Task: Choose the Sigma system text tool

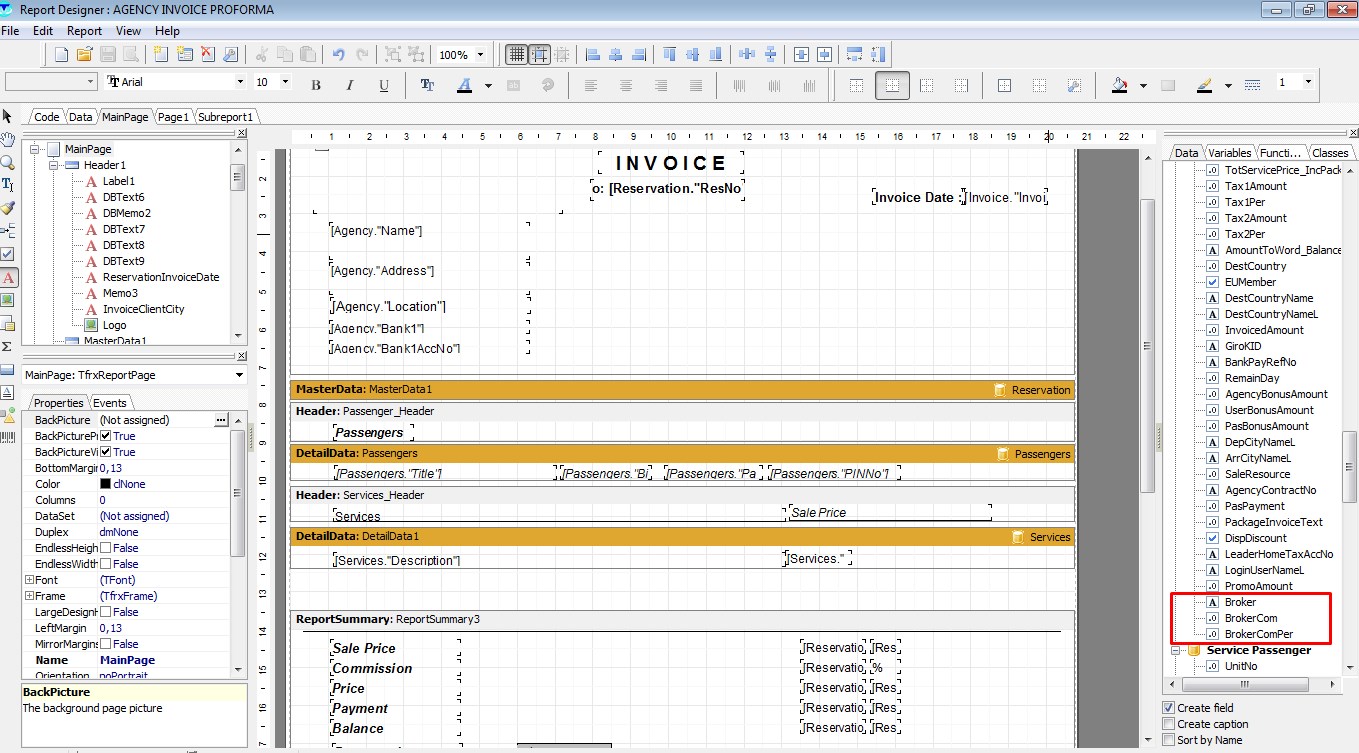Action: [x=8, y=346]
